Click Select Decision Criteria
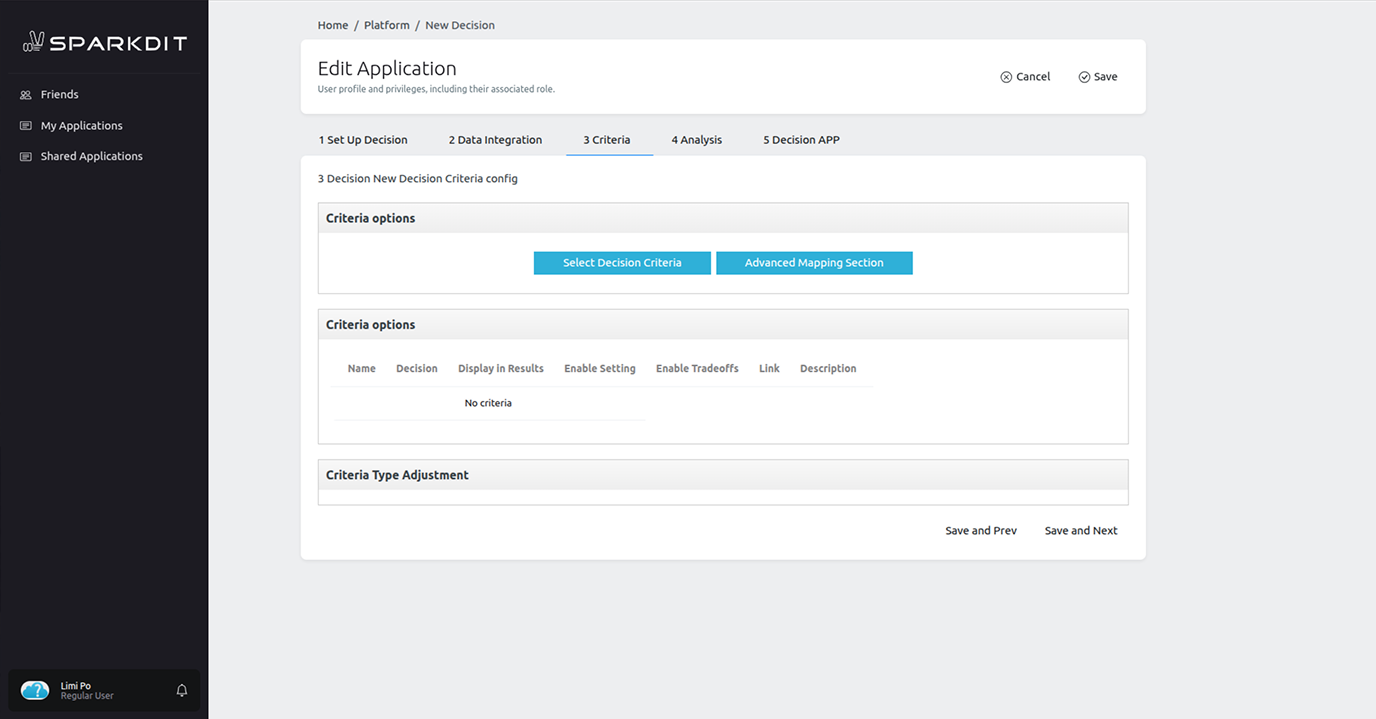1376x719 pixels. tap(622, 262)
